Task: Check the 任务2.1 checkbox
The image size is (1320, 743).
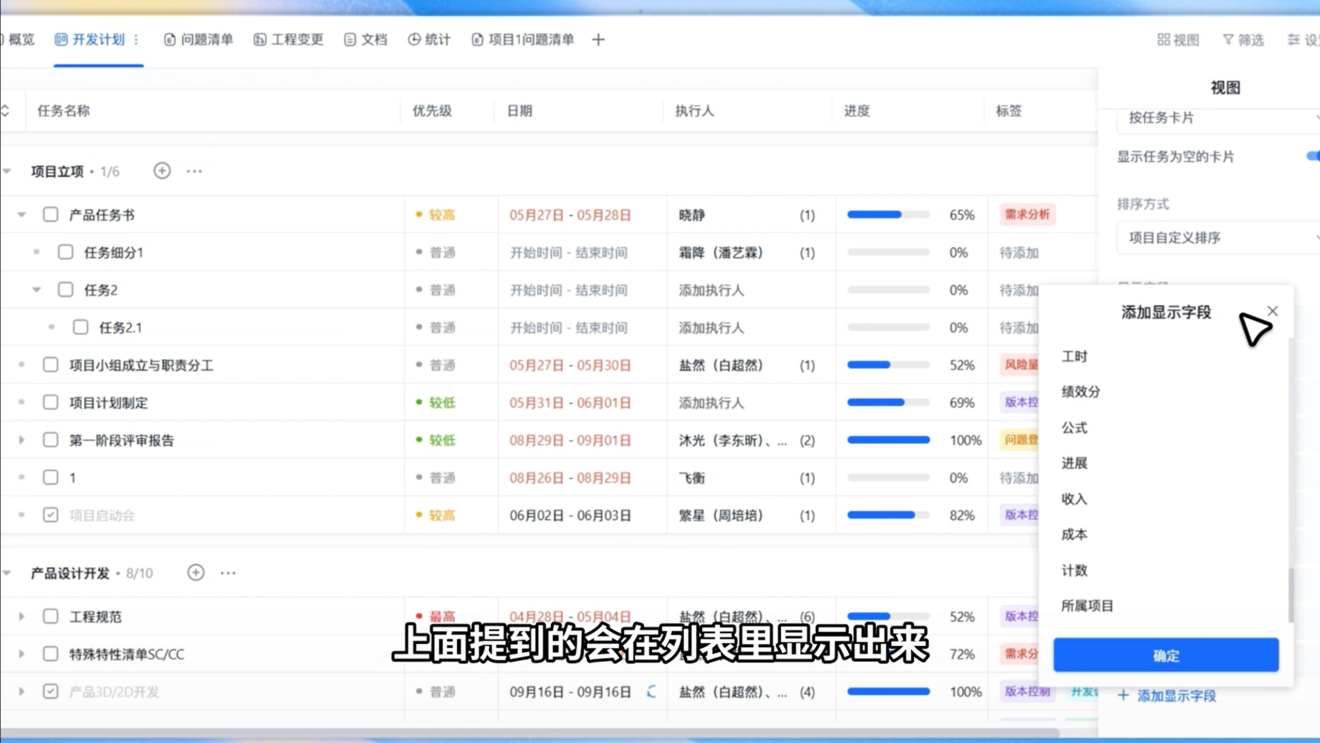Action: (80, 327)
